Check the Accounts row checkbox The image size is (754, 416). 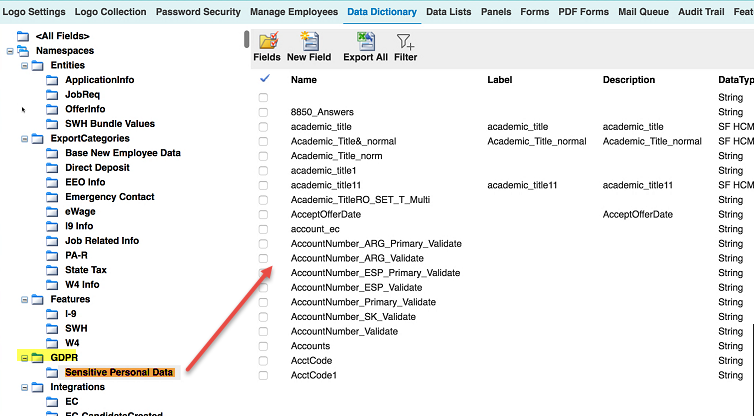pyautogui.click(x=263, y=346)
